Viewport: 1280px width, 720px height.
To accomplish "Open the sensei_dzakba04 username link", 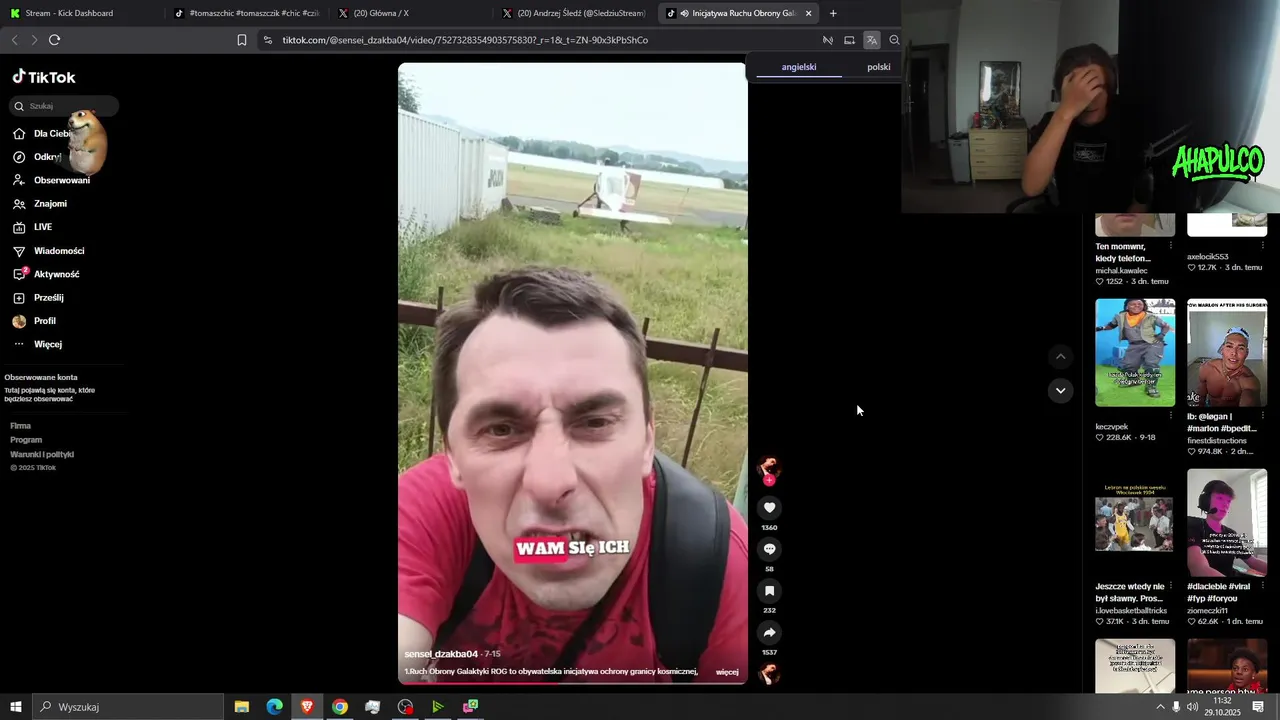I will (x=441, y=654).
